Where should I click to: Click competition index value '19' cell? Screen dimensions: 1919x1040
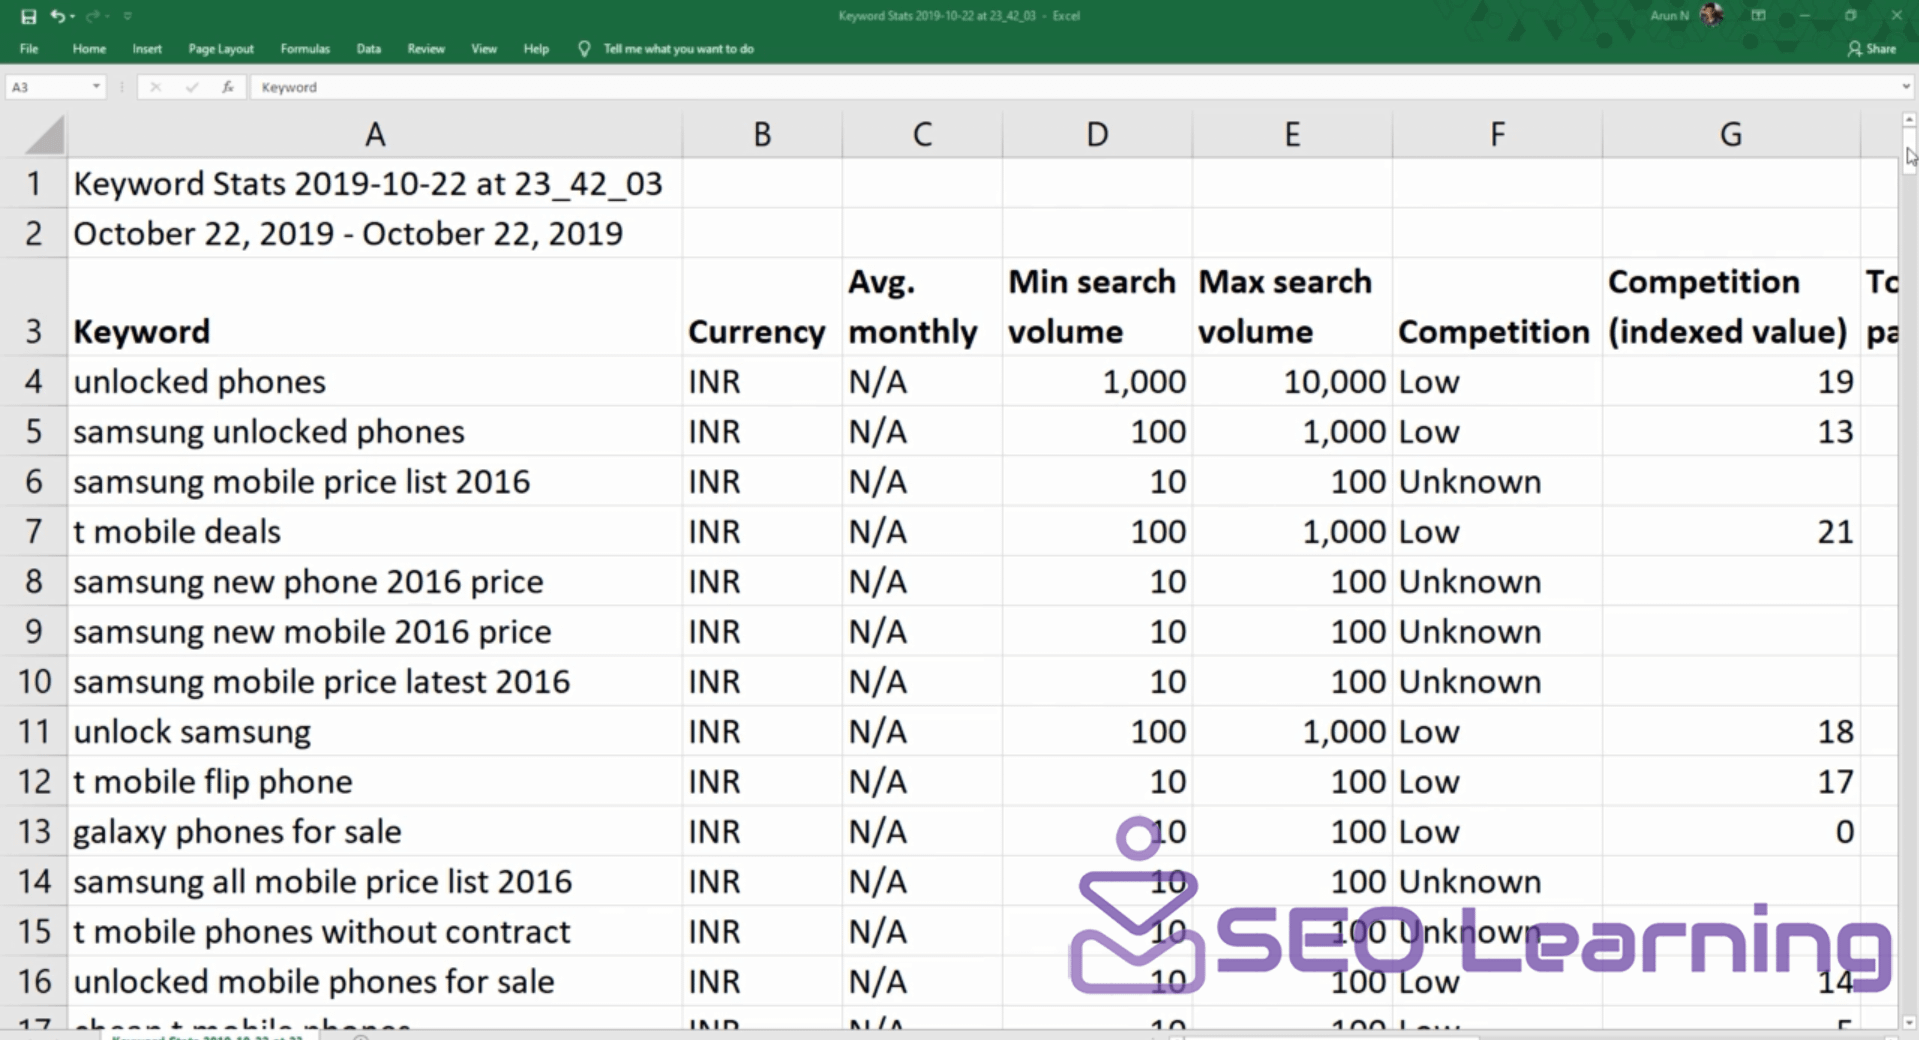click(1731, 381)
